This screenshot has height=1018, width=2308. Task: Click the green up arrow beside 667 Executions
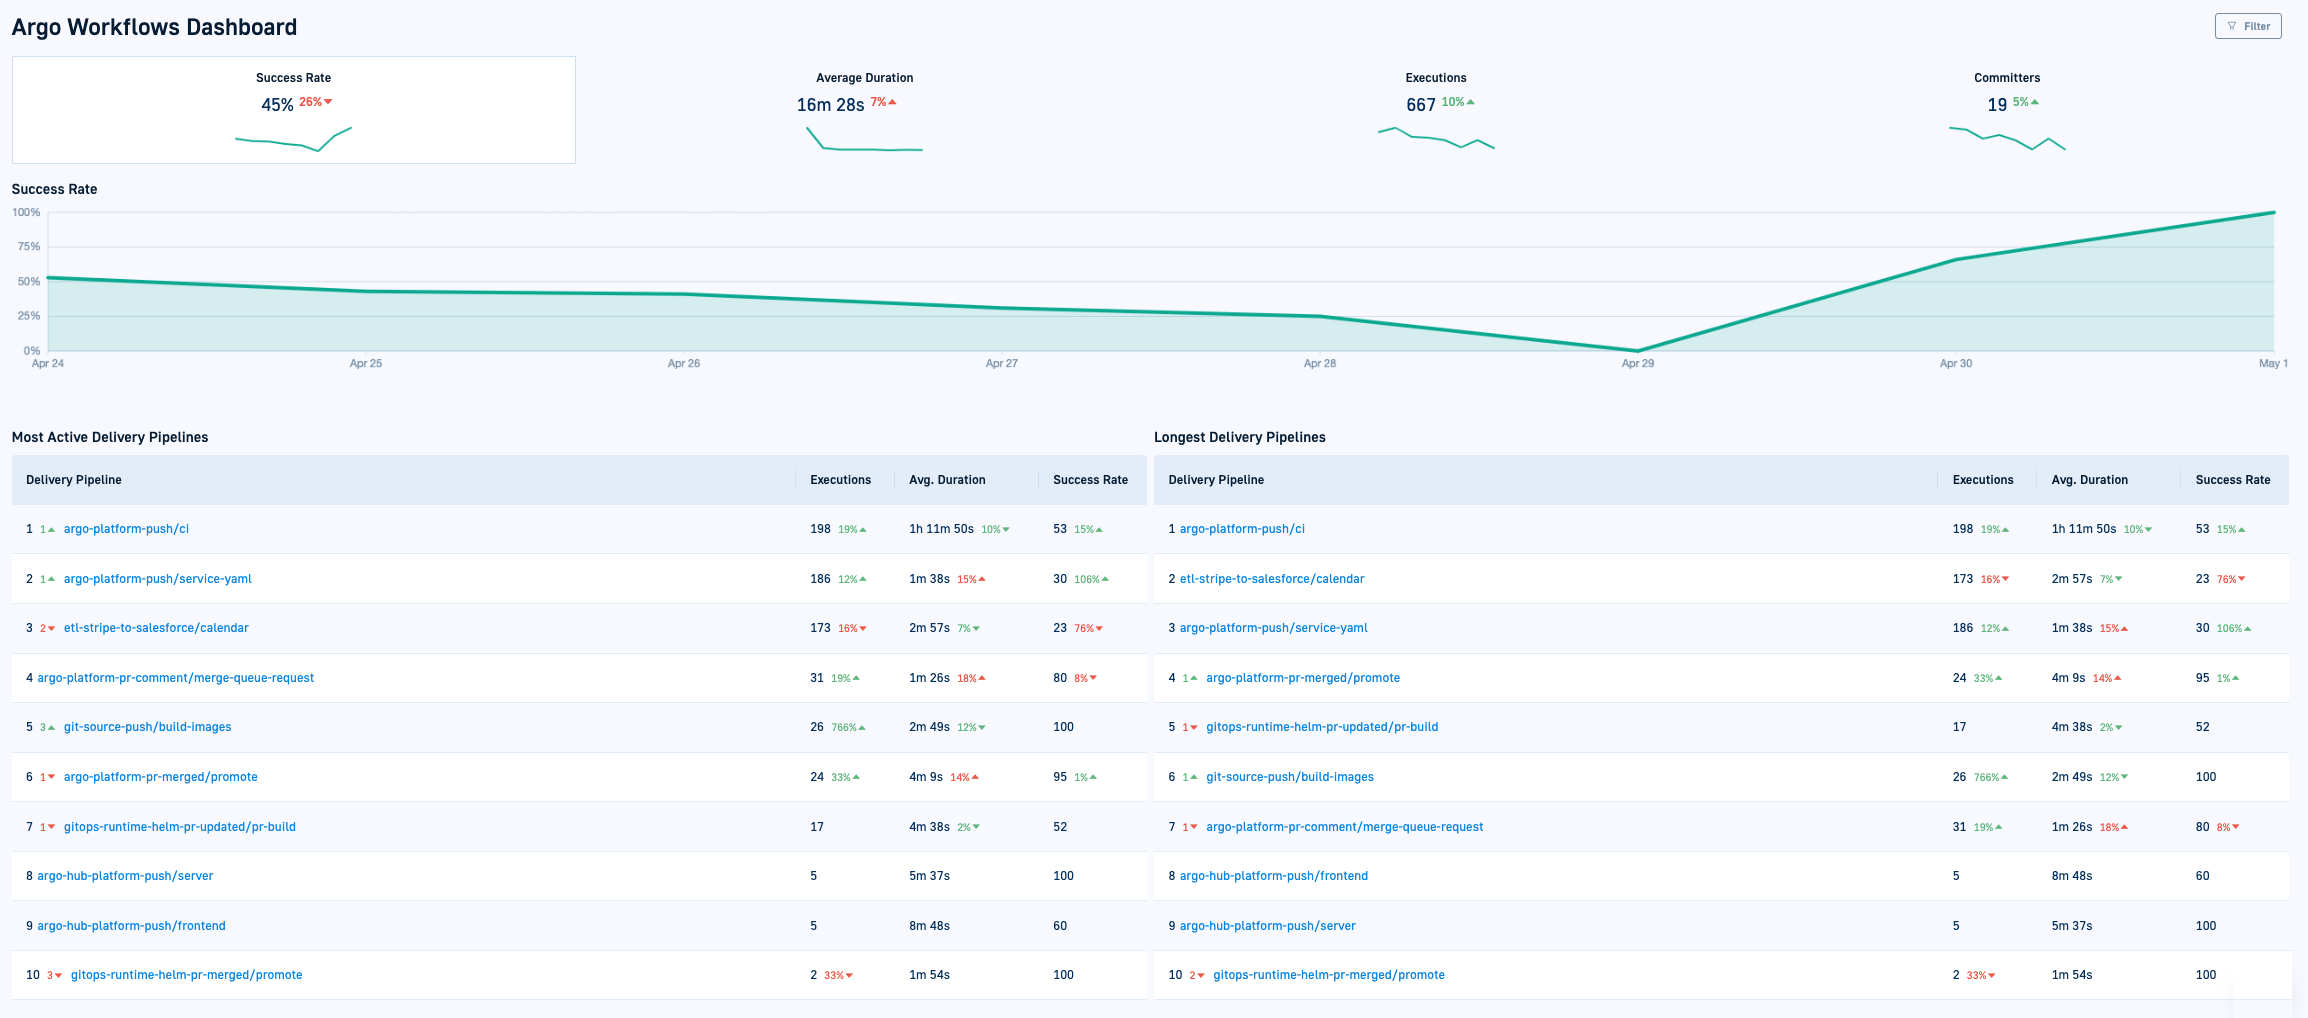pos(1470,102)
